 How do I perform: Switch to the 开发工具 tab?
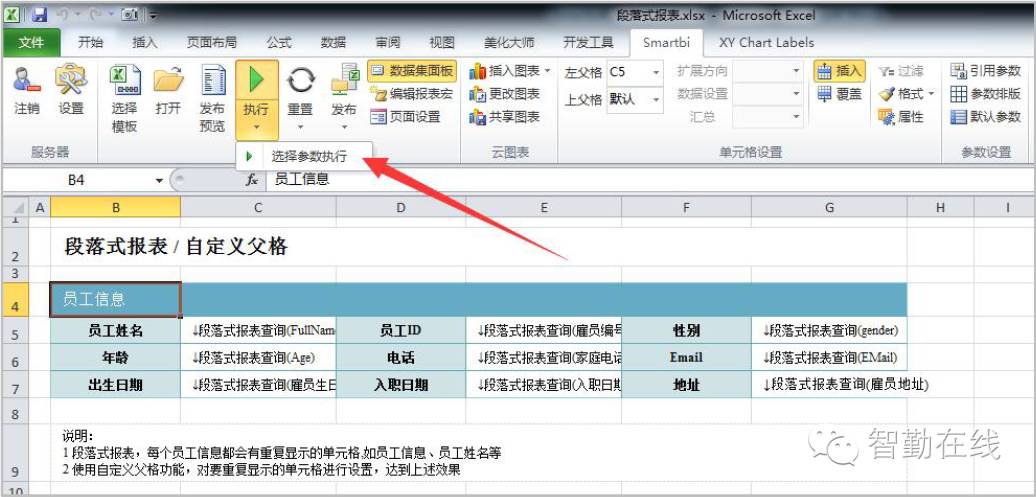click(x=589, y=42)
